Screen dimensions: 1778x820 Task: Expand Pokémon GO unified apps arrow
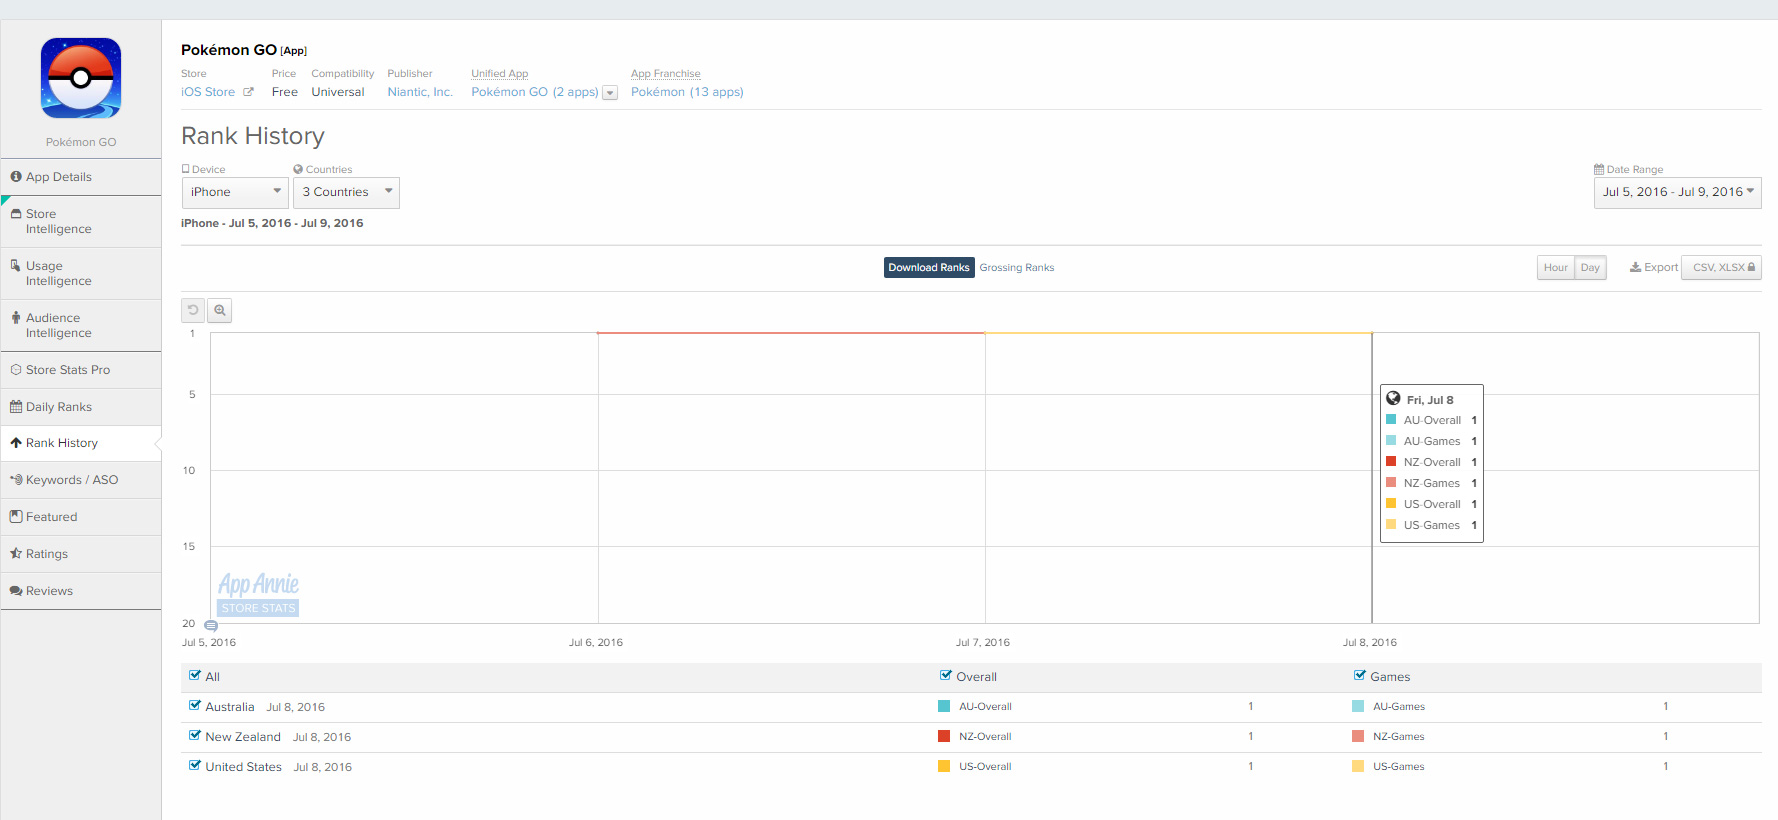point(610,93)
